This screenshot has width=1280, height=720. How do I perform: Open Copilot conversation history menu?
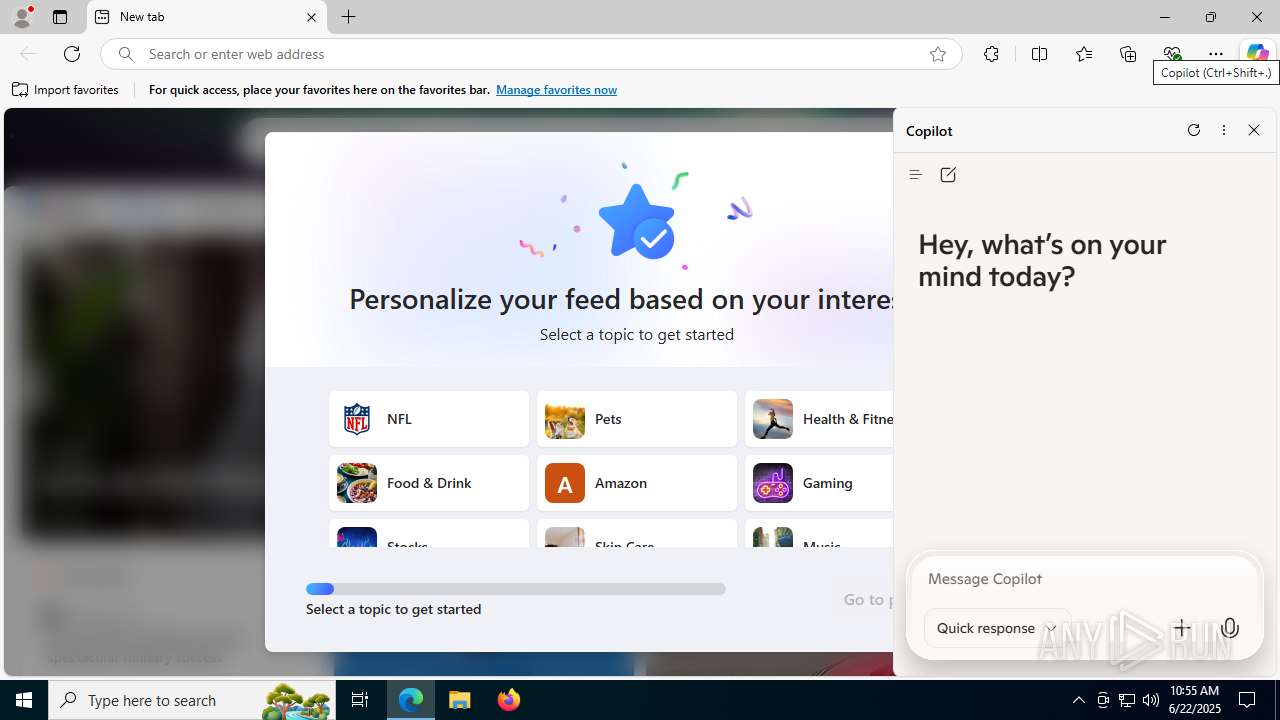(x=915, y=175)
